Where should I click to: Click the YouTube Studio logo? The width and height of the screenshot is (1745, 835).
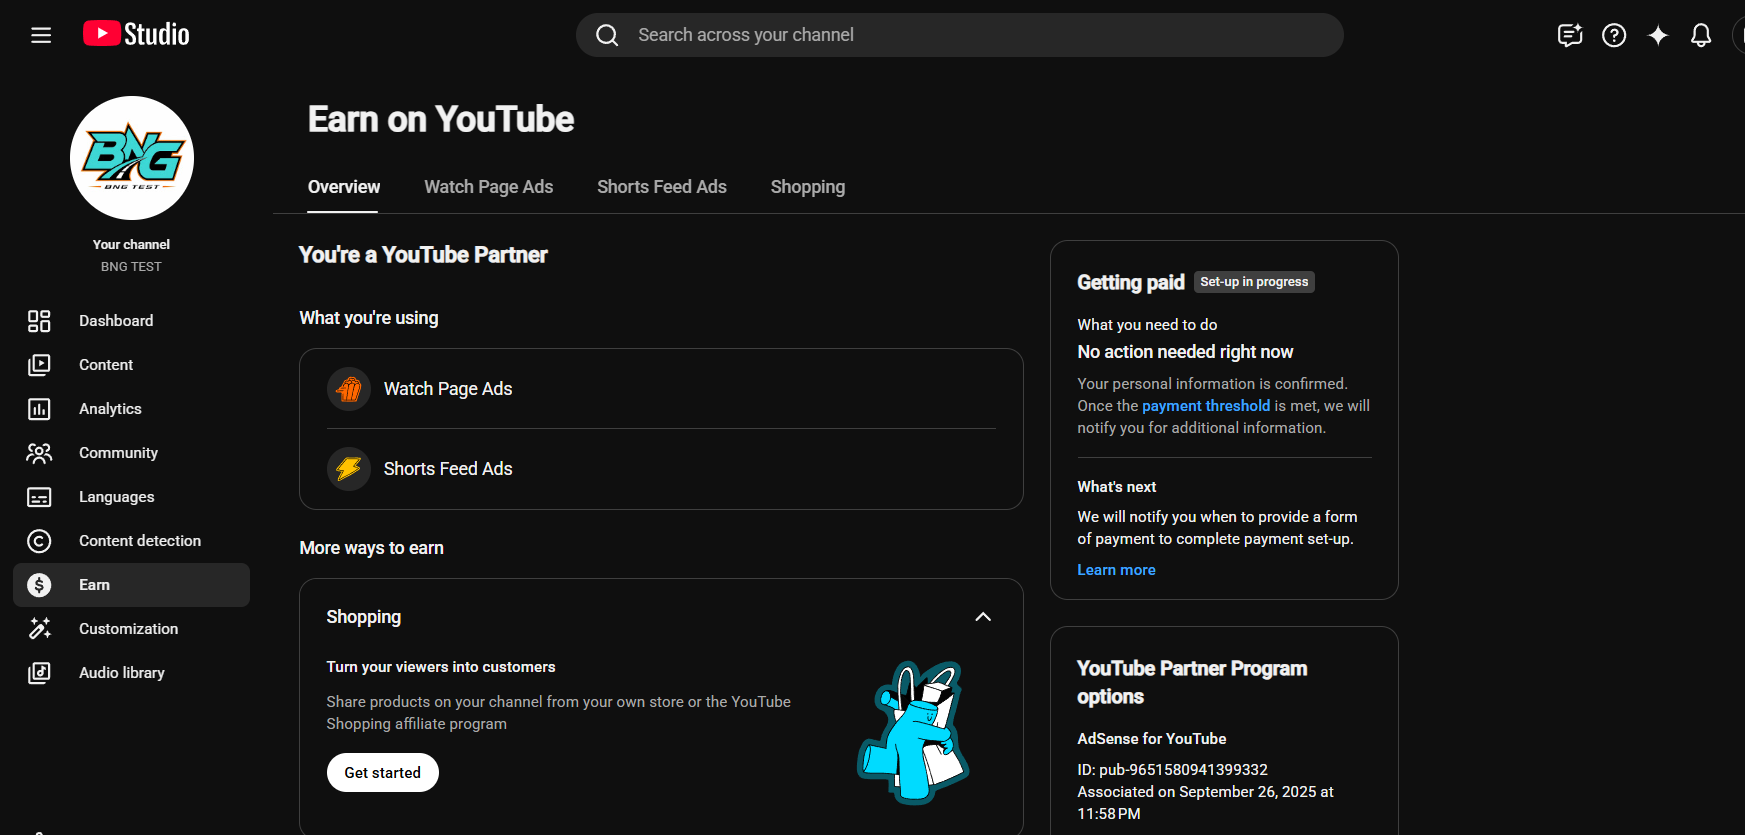(x=136, y=34)
